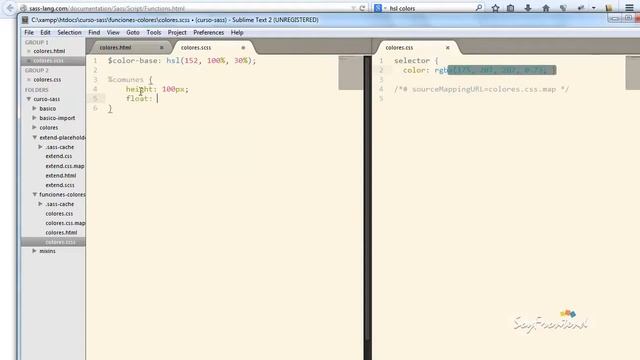Image resolution: width=640 pixels, height=360 pixels.
Task: Expand the basico-import folder
Action: [34, 118]
